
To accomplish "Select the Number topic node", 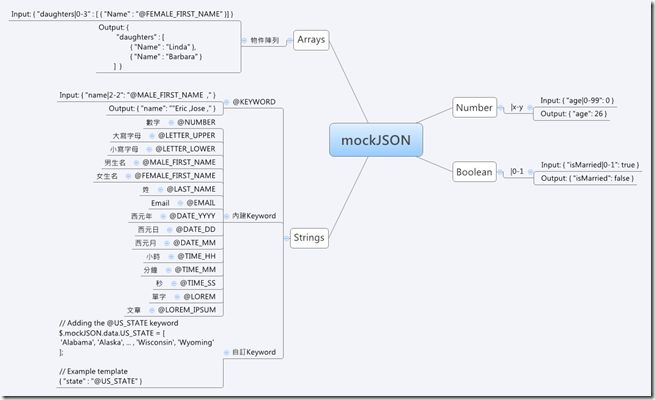I will click(474, 108).
